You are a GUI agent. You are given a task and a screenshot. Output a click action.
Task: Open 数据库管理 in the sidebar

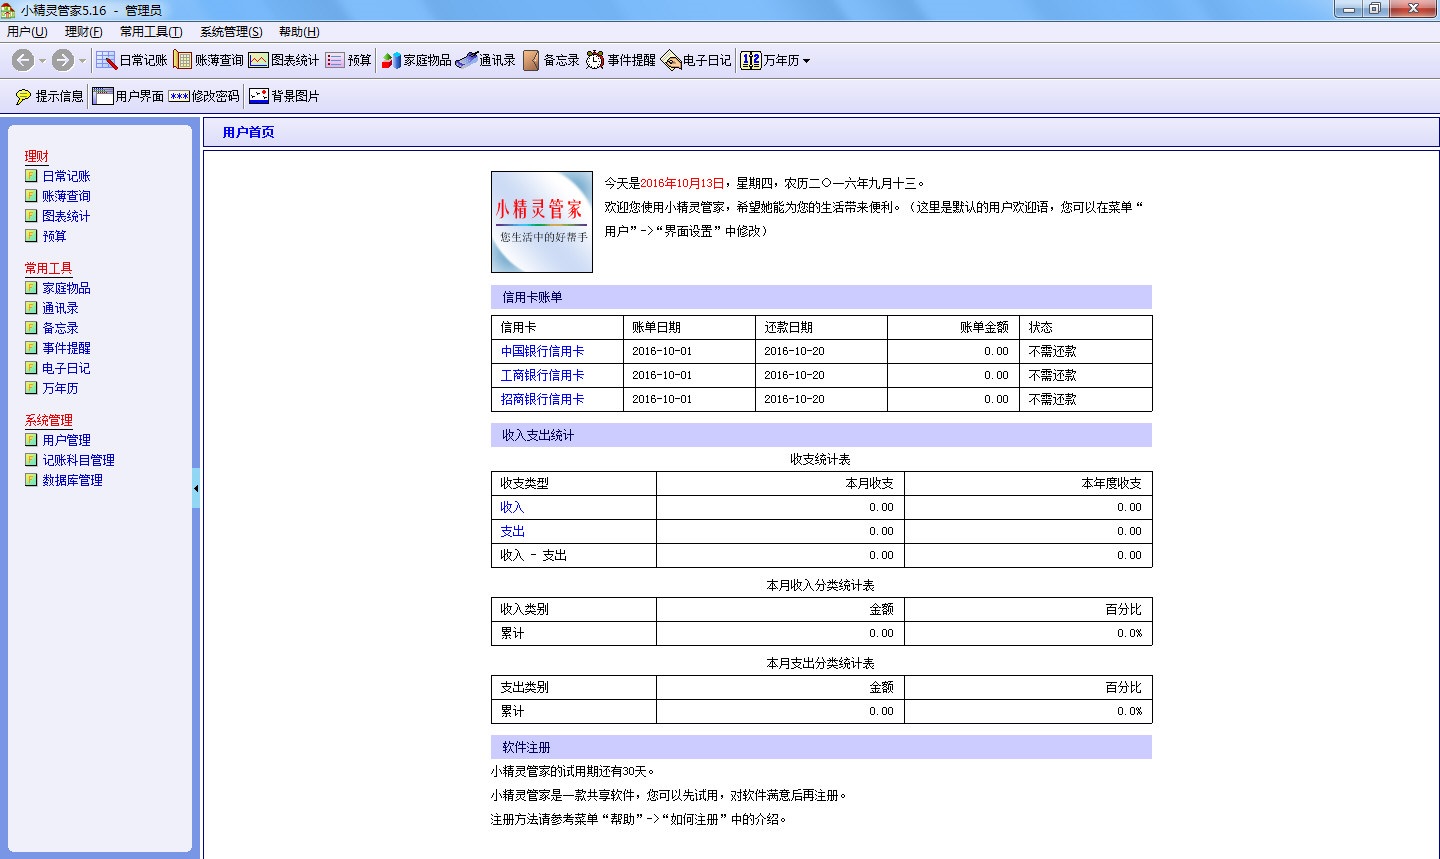72,480
